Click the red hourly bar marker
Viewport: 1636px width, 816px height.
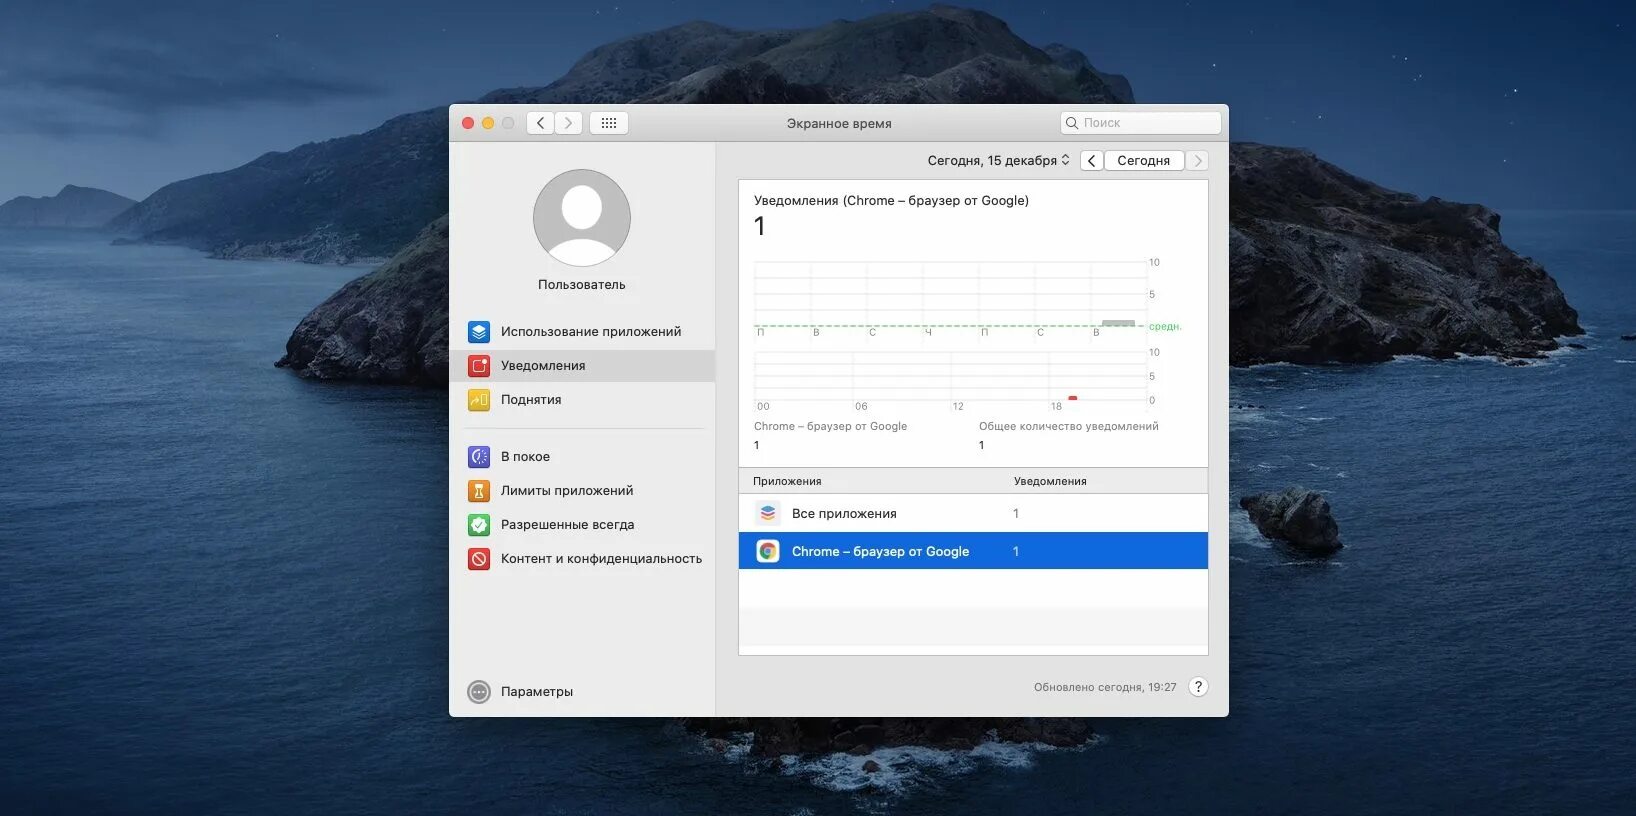click(1072, 398)
